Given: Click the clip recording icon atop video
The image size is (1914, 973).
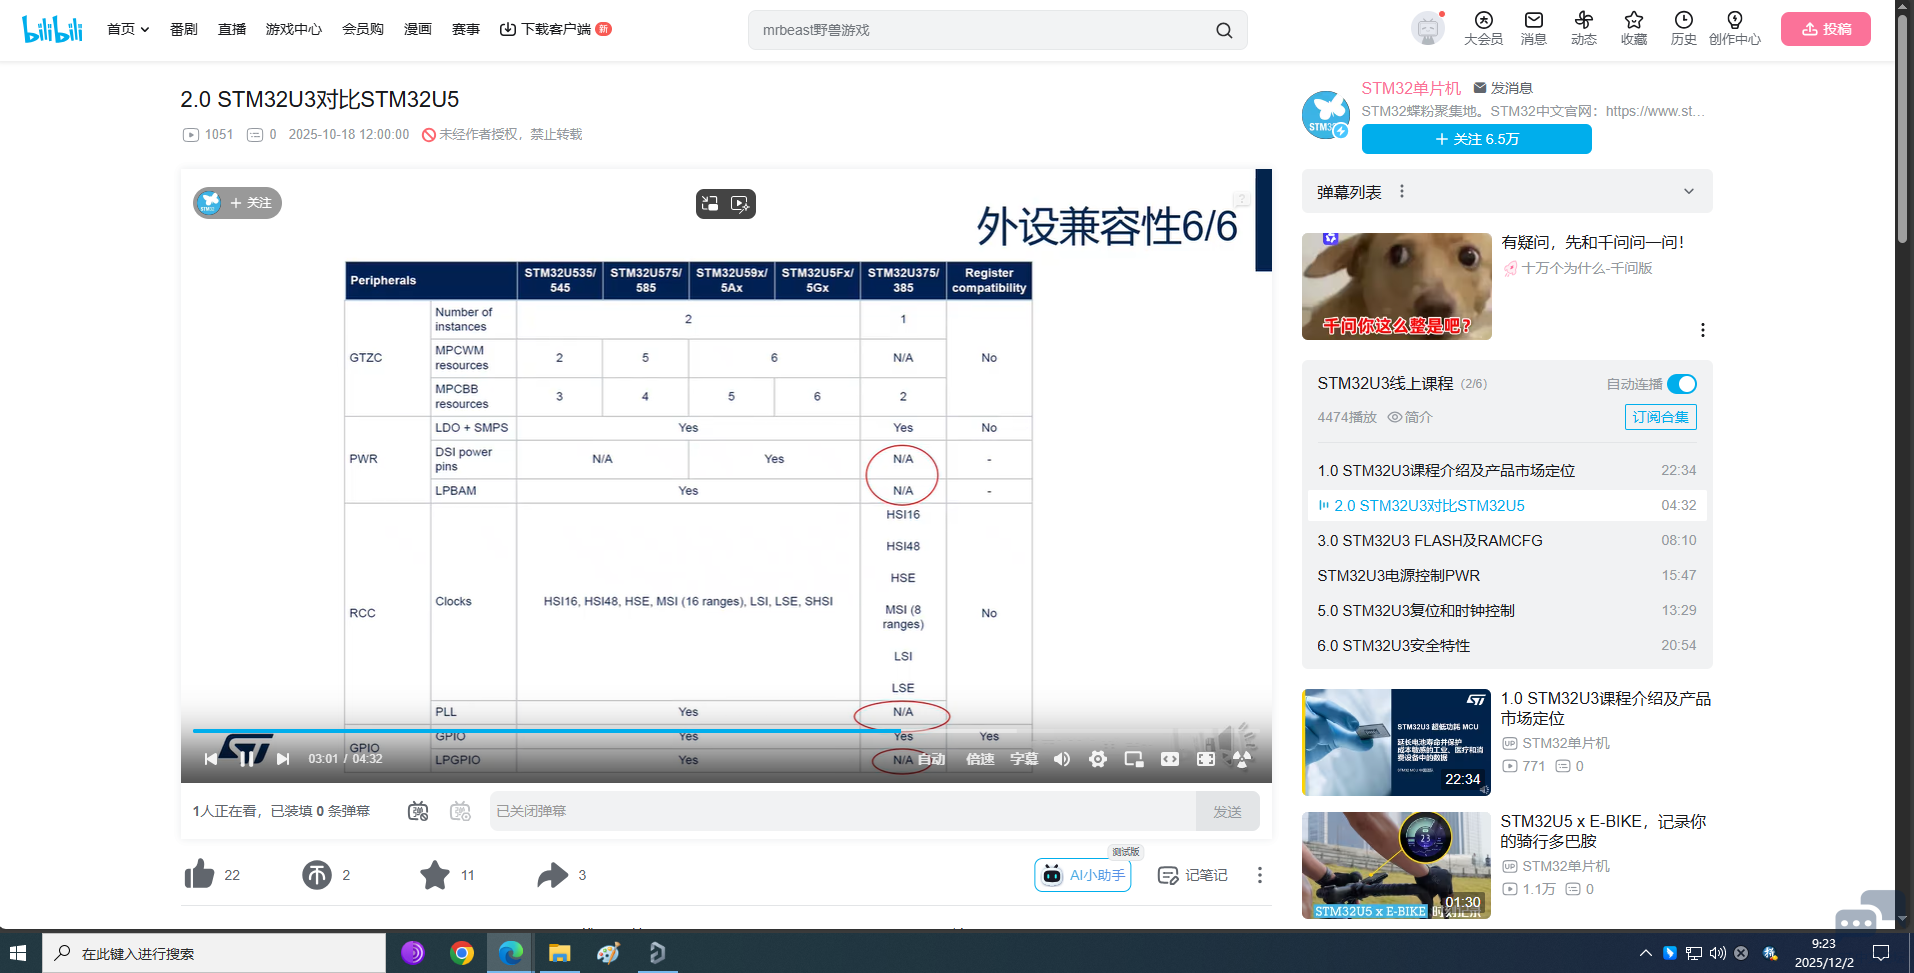Looking at the screenshot, I should [740, 204].
